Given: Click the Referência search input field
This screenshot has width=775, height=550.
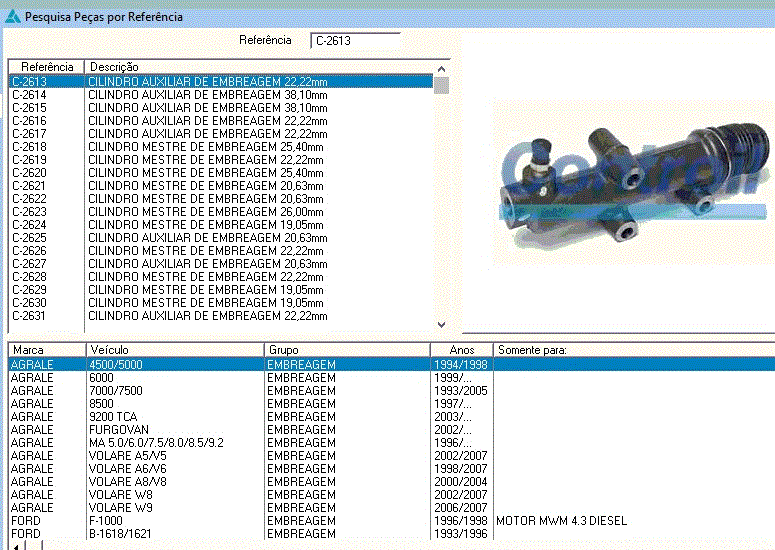Looking at the screenshot, I should click(x=355, y=41).
